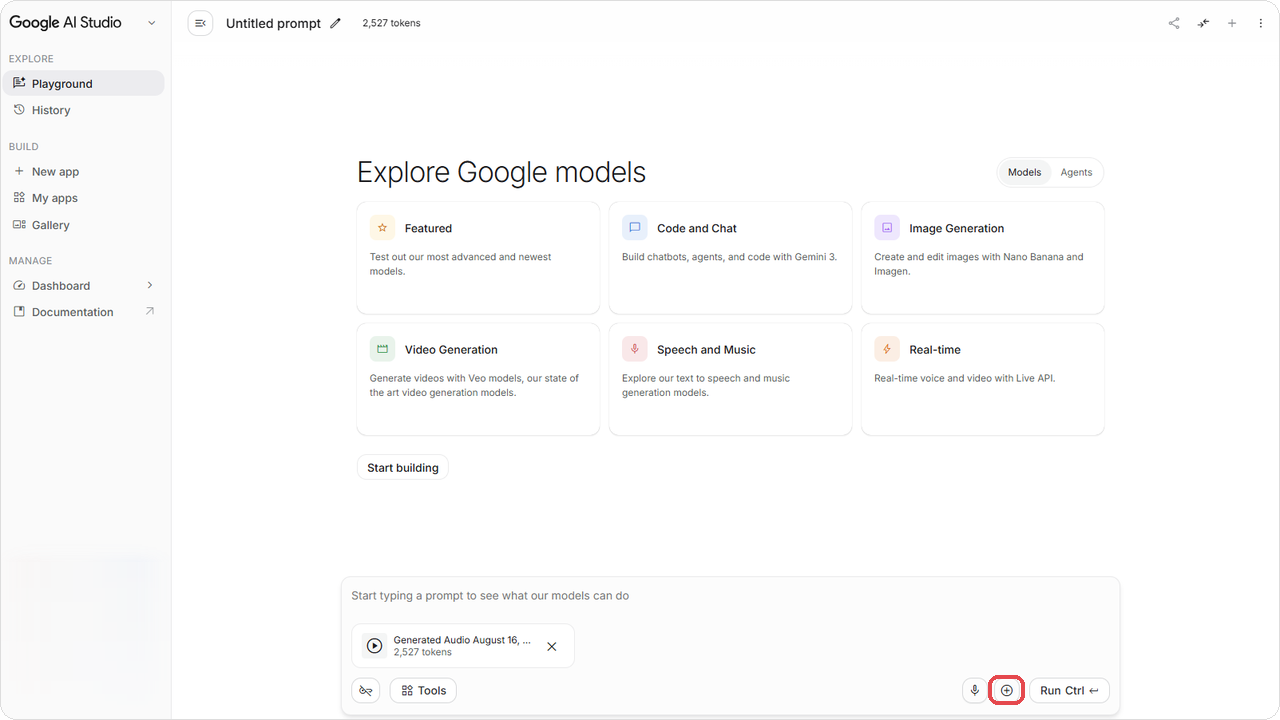The width and height of the screenshot is (1280, 720).
Task: Expand the Dashboard chevron
Action: (150, 286)
